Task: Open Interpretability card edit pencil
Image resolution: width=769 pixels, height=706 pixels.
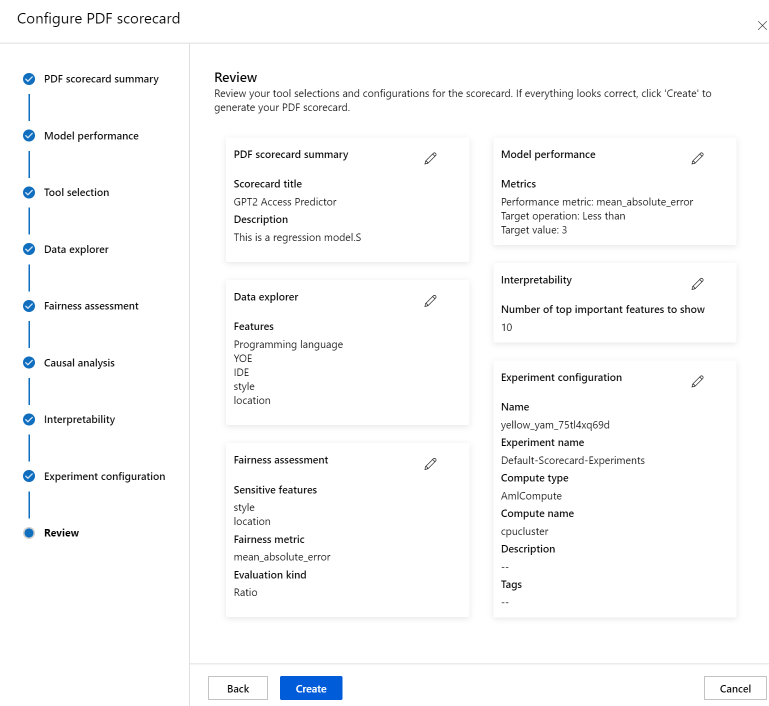Action: point(698,284)
